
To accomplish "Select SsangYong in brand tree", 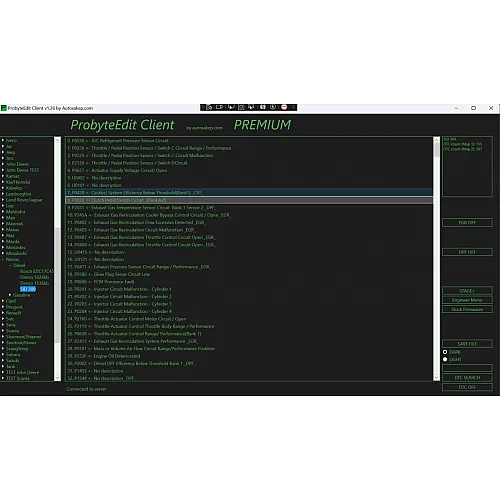I will pyautogui.click(x=17, y=349).
